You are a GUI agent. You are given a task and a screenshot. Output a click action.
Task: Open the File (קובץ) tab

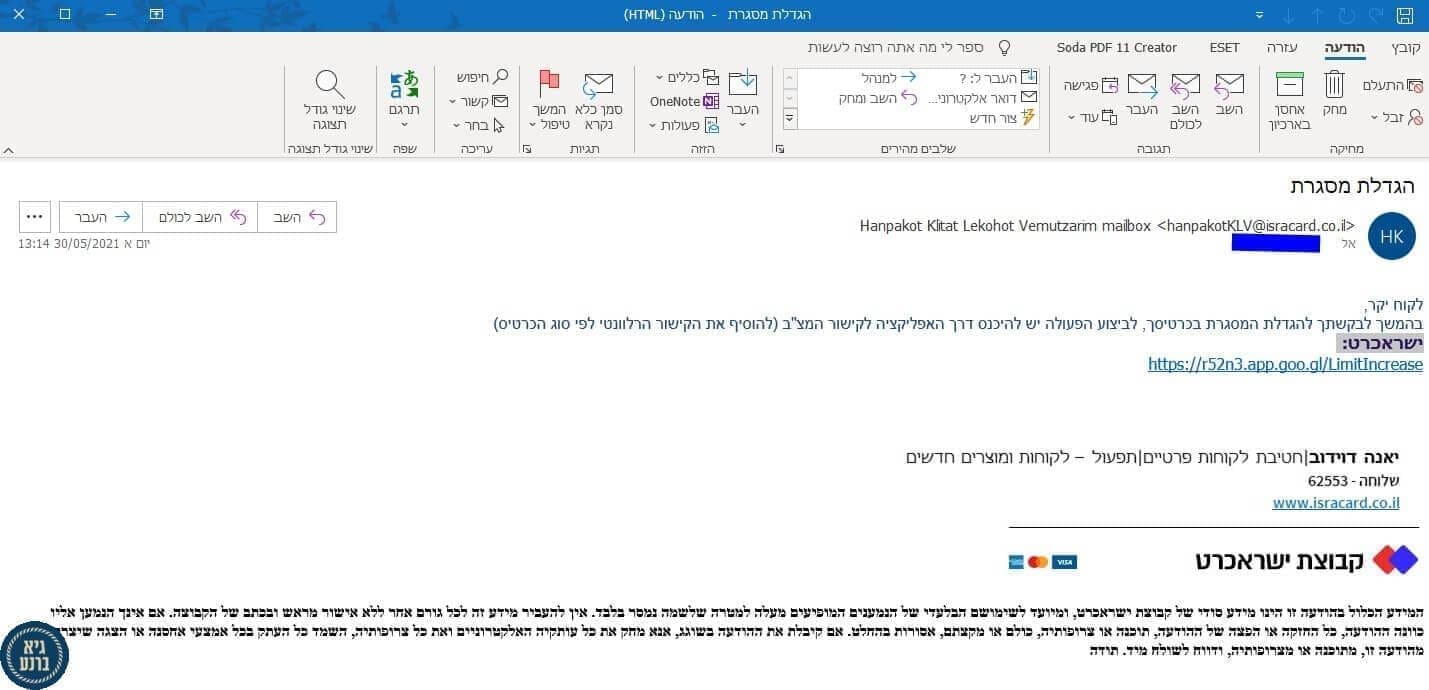pyautogui.click(x=1405, y=47)
